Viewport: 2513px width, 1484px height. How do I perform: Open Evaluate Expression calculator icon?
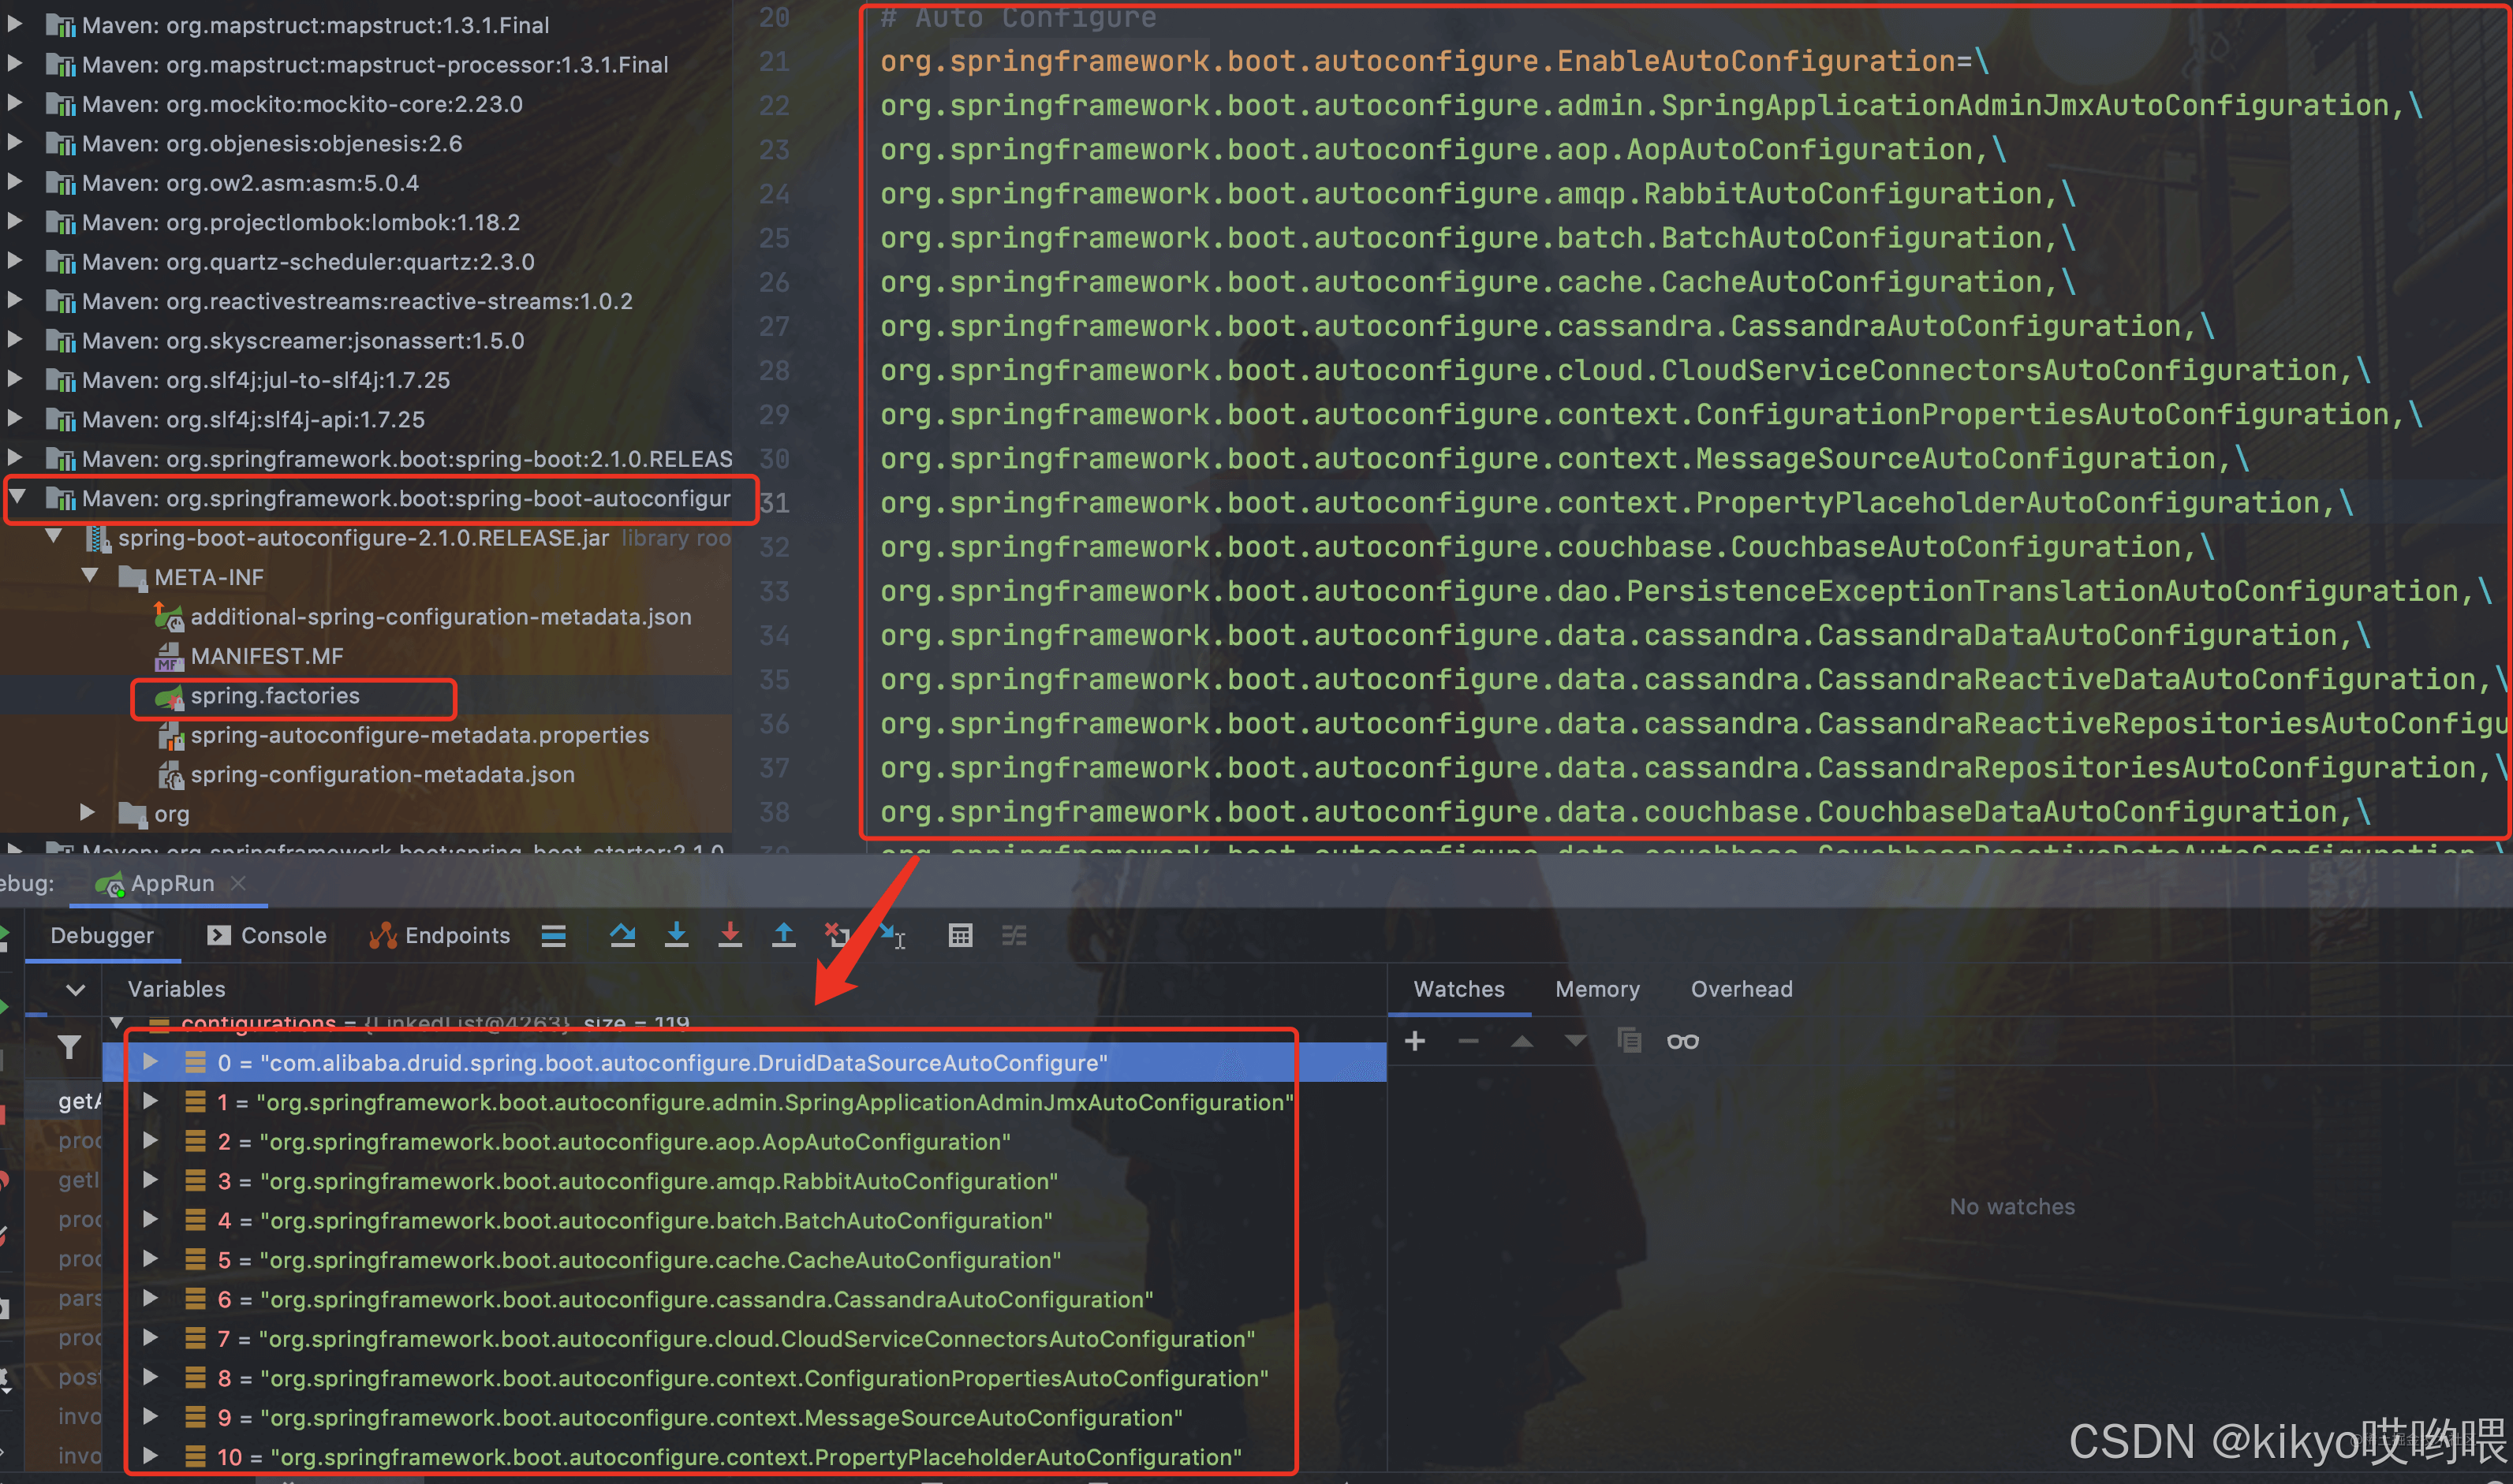(960, 935)
